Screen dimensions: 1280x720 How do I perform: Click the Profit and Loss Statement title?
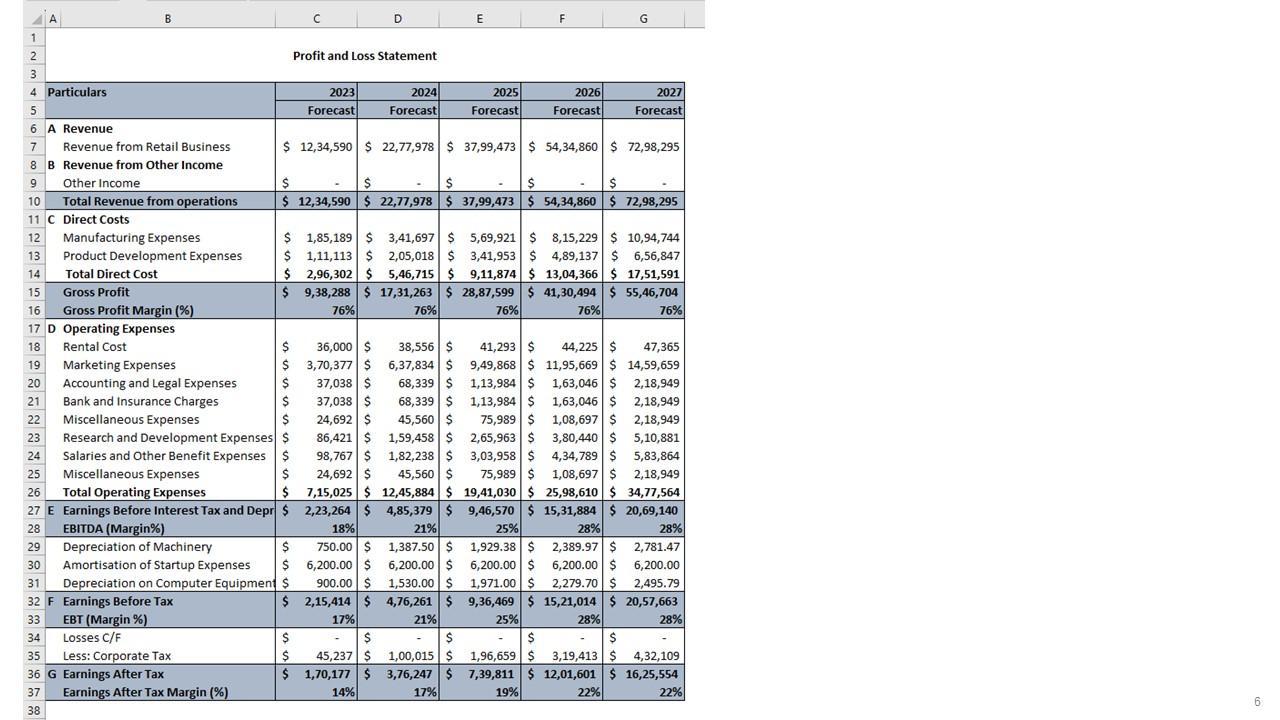click(x=364, y=56)
